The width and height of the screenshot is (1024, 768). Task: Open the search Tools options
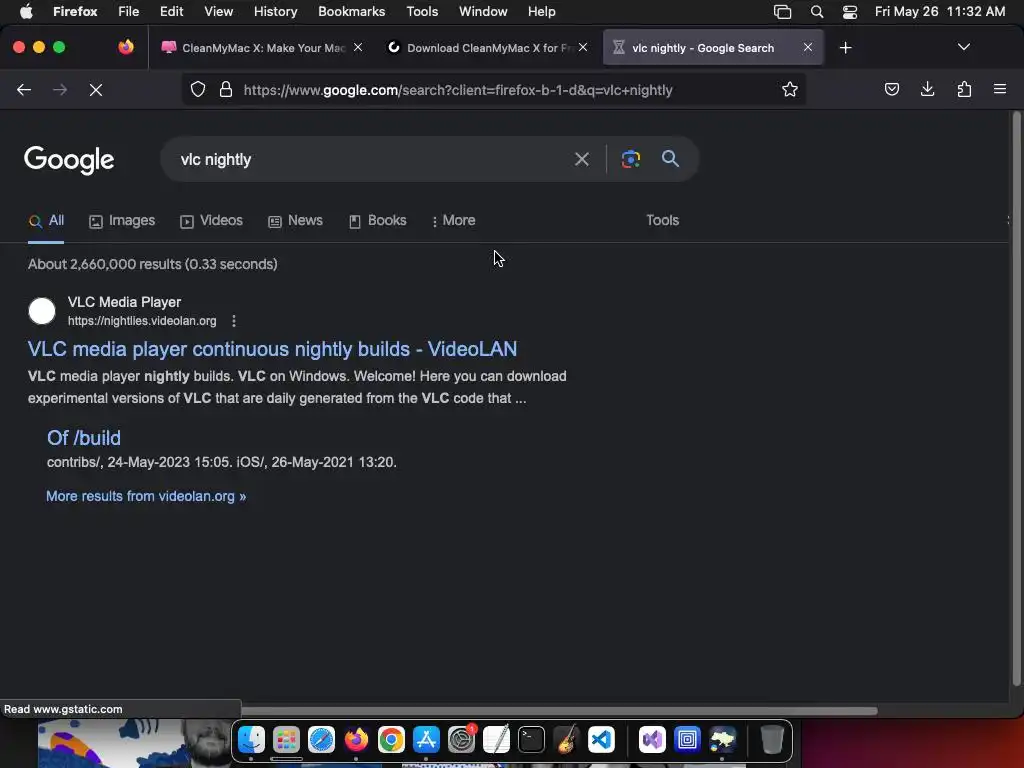point(662,221)
